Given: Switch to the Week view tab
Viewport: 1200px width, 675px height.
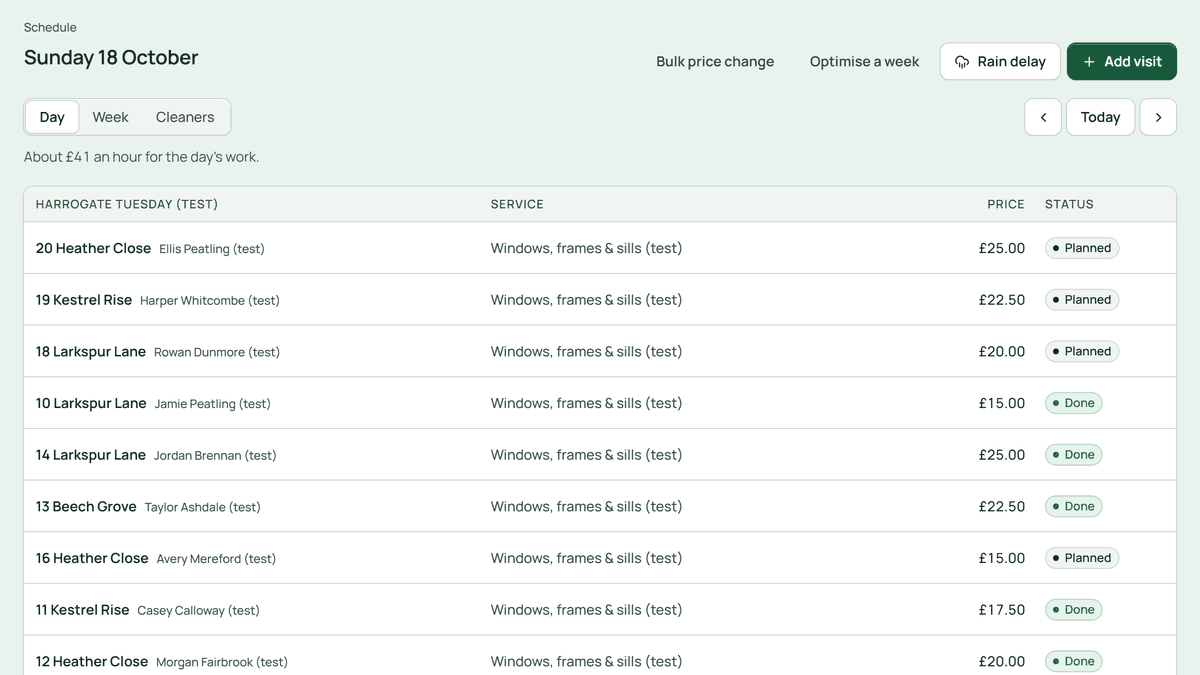Looking at the screenshot, I should click(110, 117).
